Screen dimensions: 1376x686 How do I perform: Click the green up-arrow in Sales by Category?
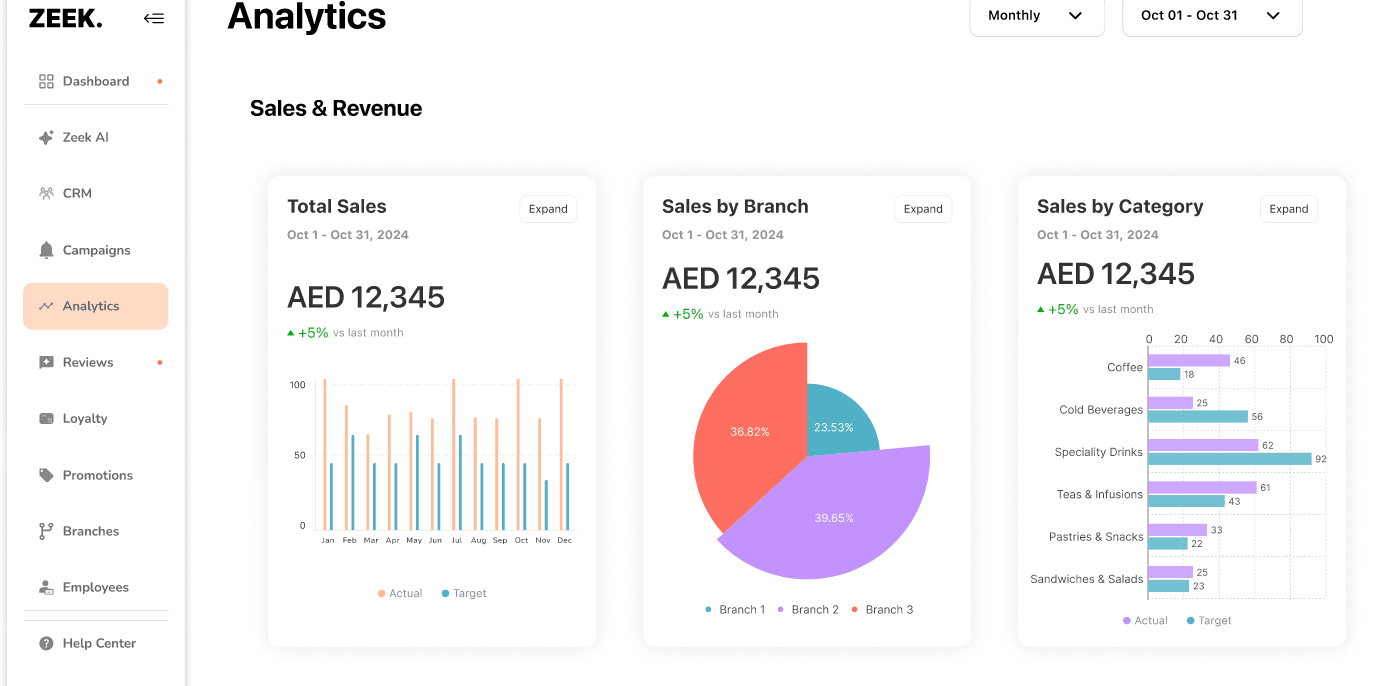pyautogui.click(x=1041, y=310)
